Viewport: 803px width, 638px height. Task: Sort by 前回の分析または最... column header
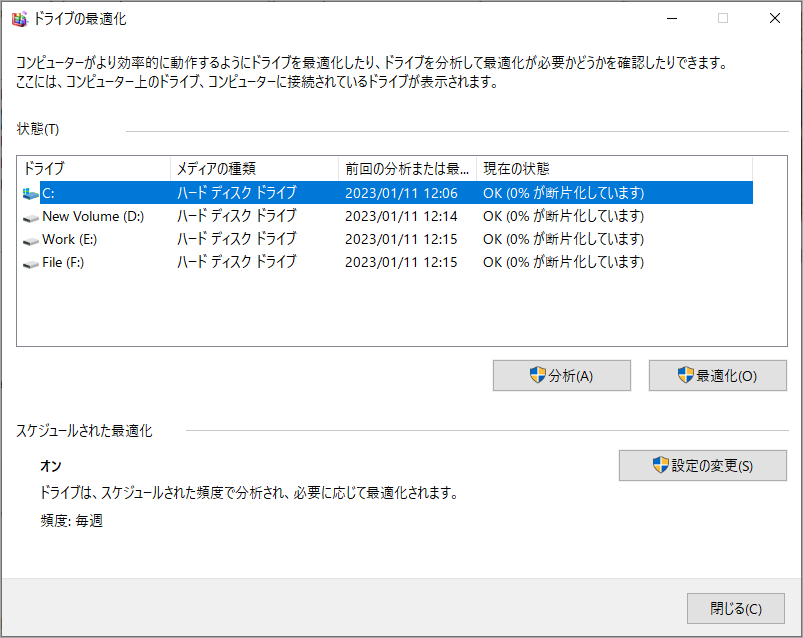pos(408,168)
